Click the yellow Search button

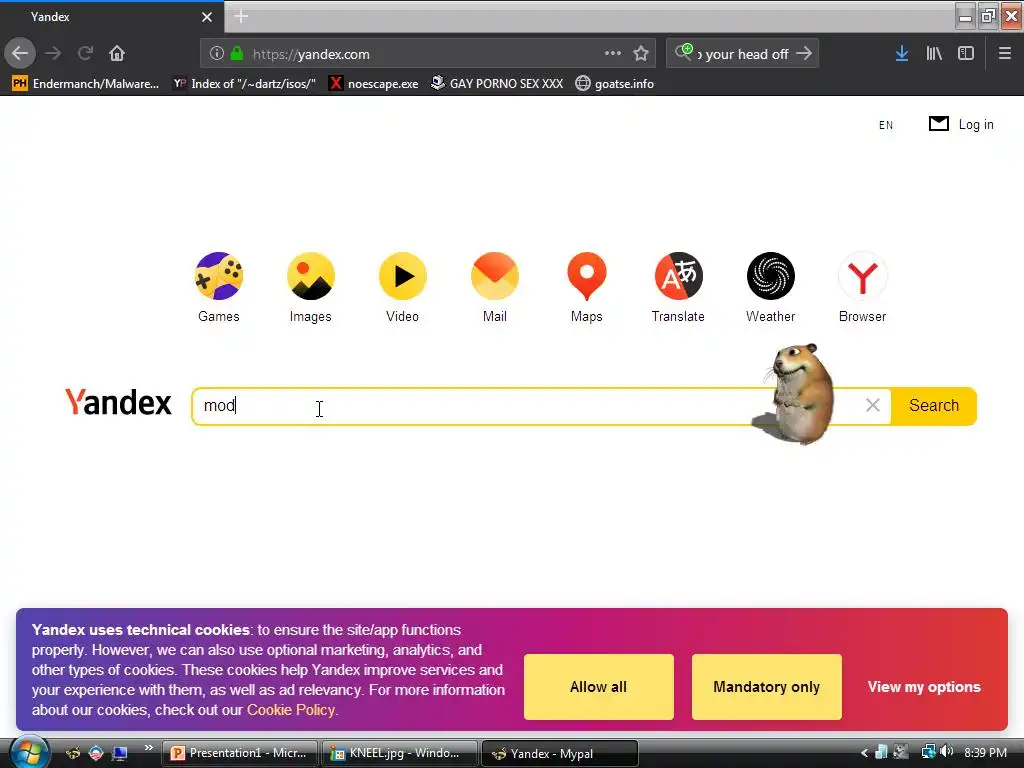[x=934, y=406]
